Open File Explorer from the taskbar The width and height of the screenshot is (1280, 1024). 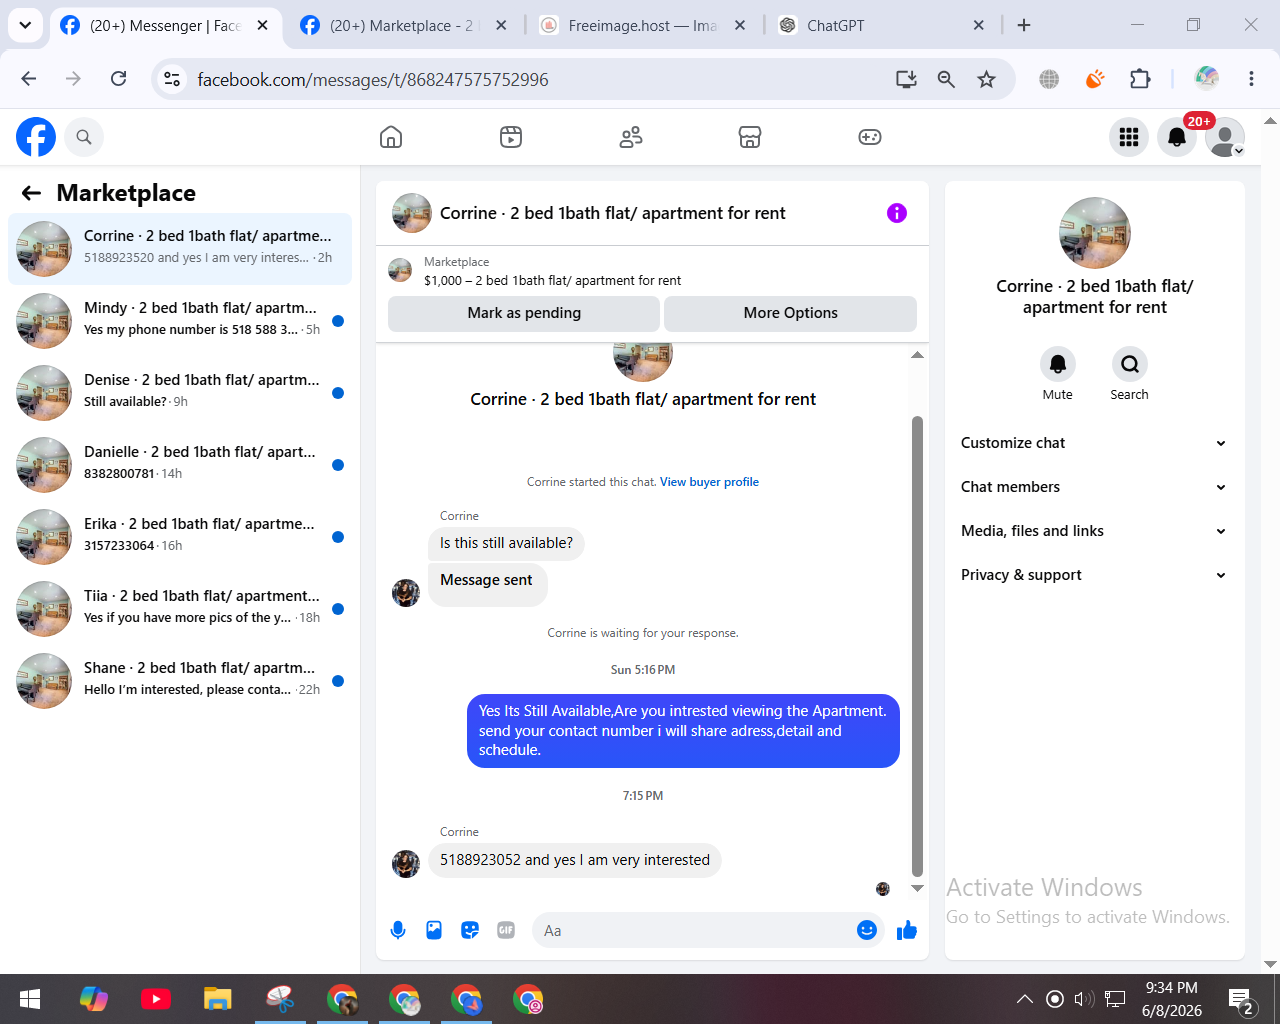(x=218, y=999)
